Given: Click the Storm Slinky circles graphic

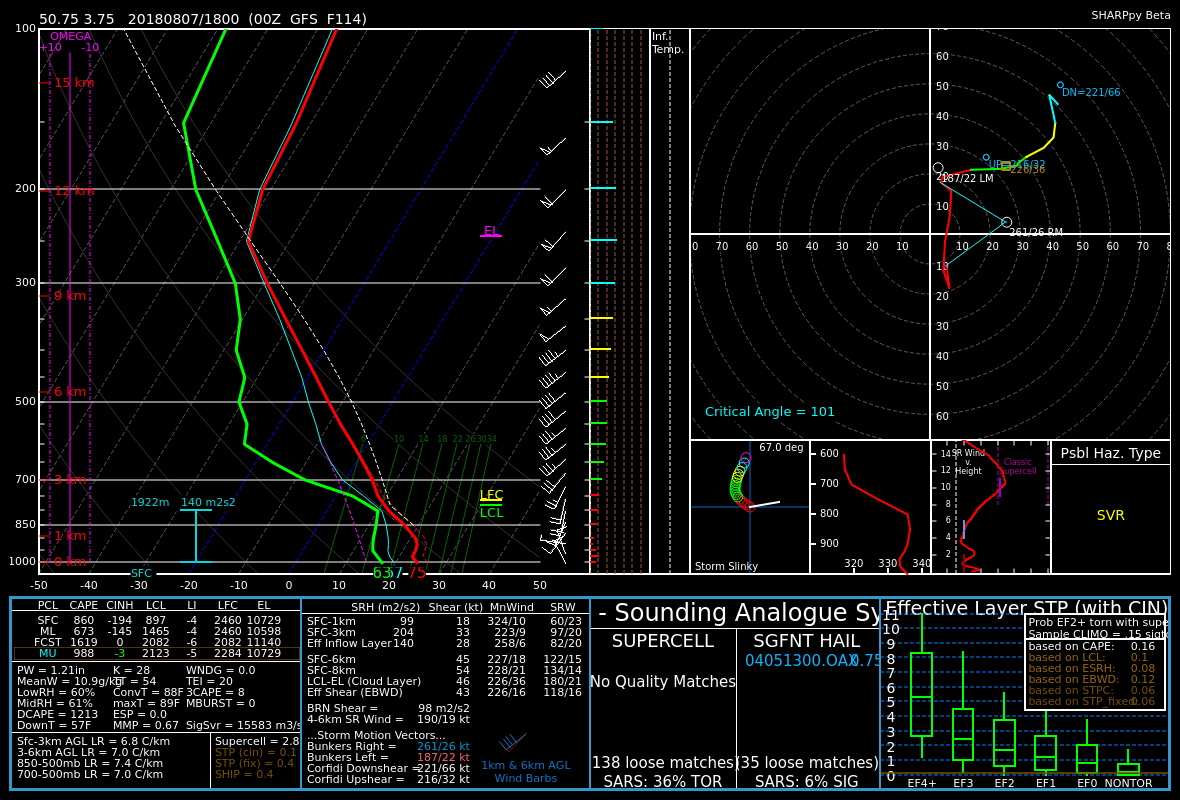Looking at the screenshot, I should pos(739,482).
